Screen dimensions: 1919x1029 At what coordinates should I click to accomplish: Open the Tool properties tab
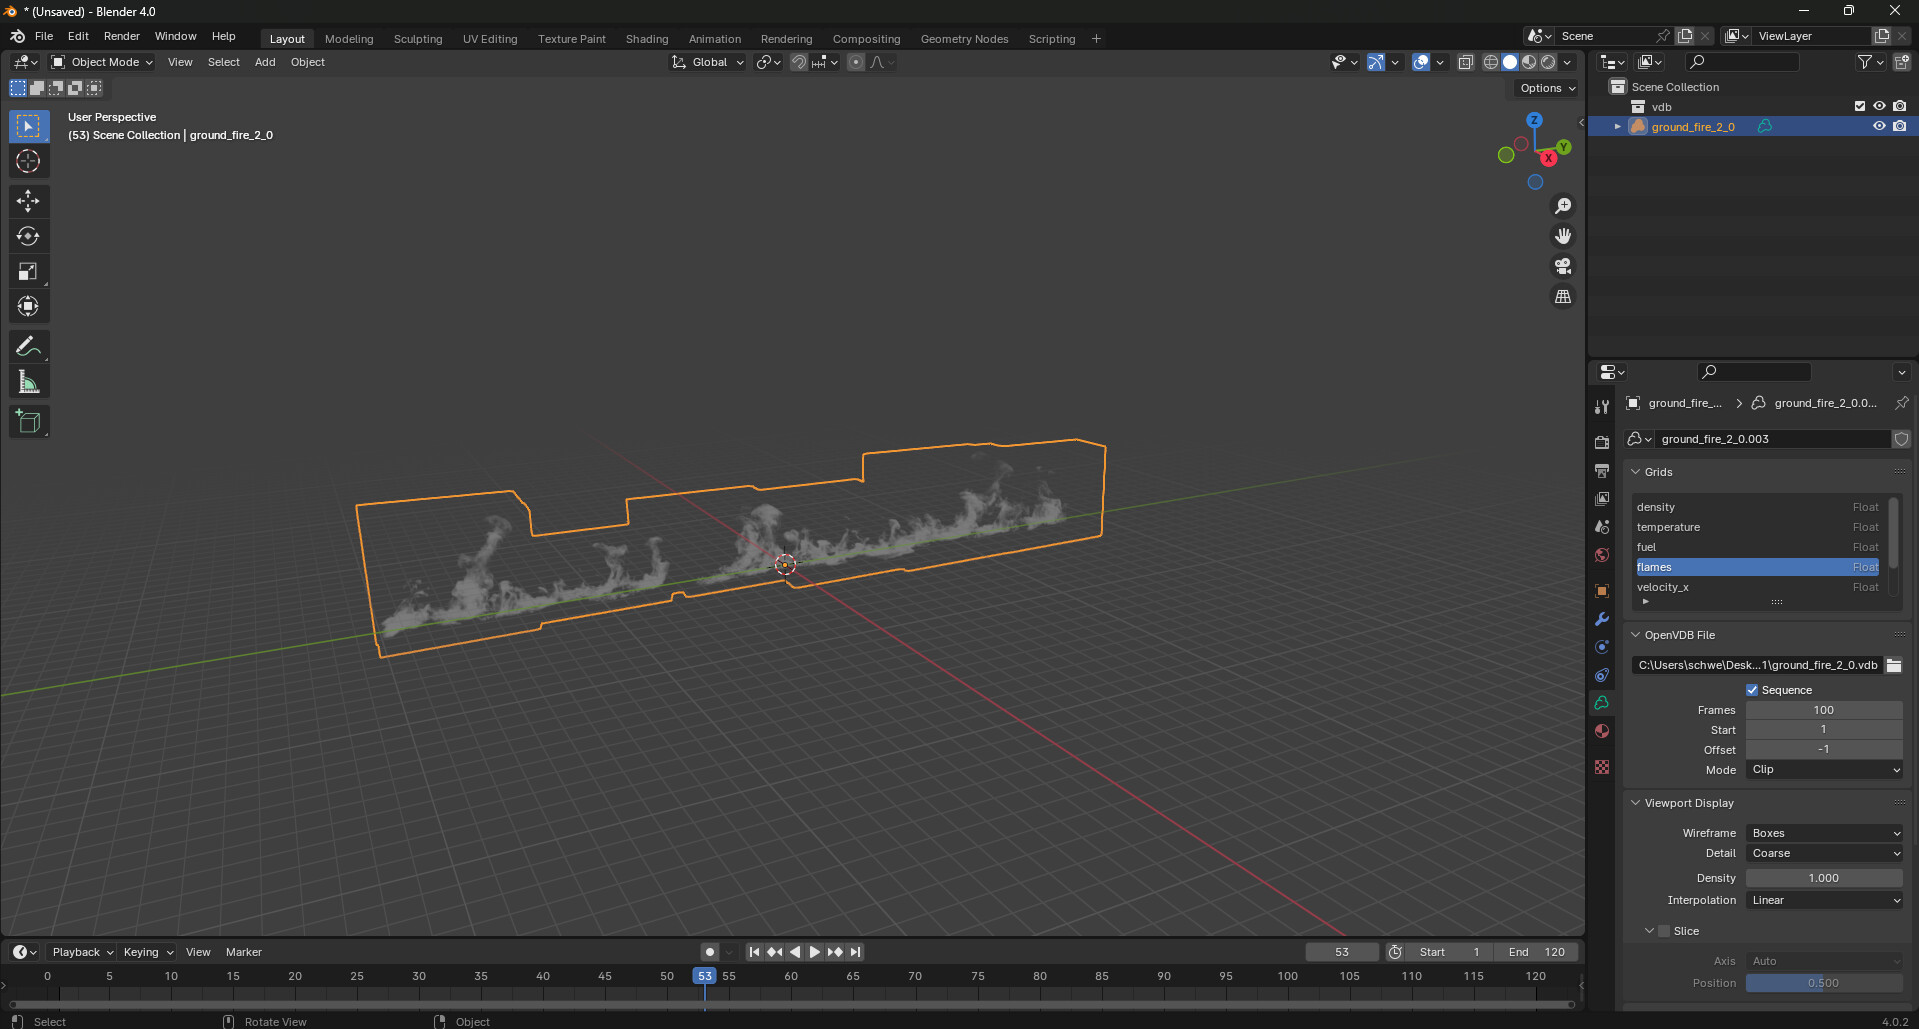click(1602, 407)
